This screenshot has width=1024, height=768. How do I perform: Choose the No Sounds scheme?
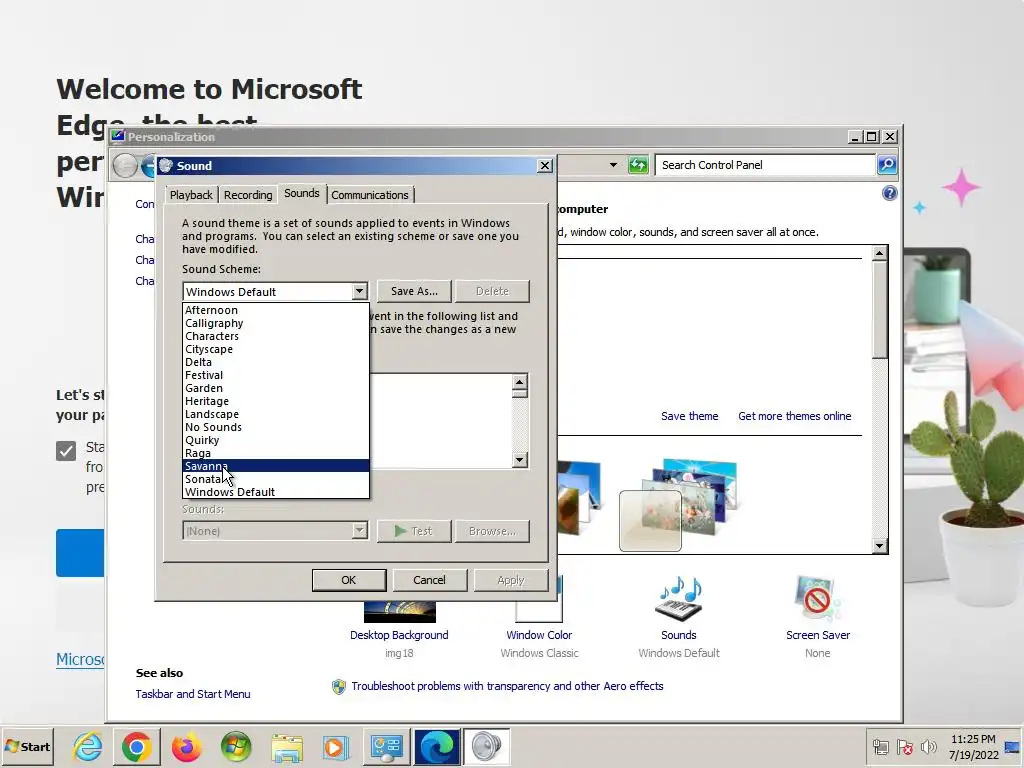coord(276,427)
